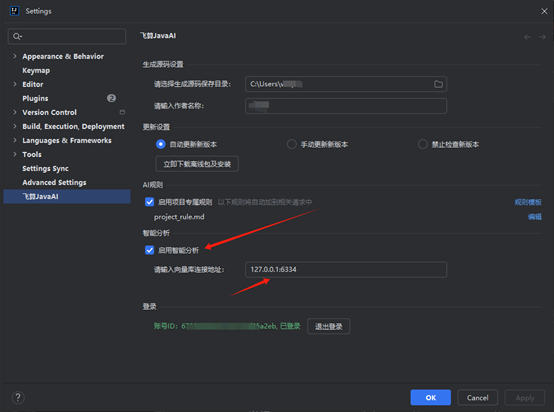The width and height of the screenshot is (554, 412).
Task: Click the 退出登录 logout button
Action: (x=329, y=326)
